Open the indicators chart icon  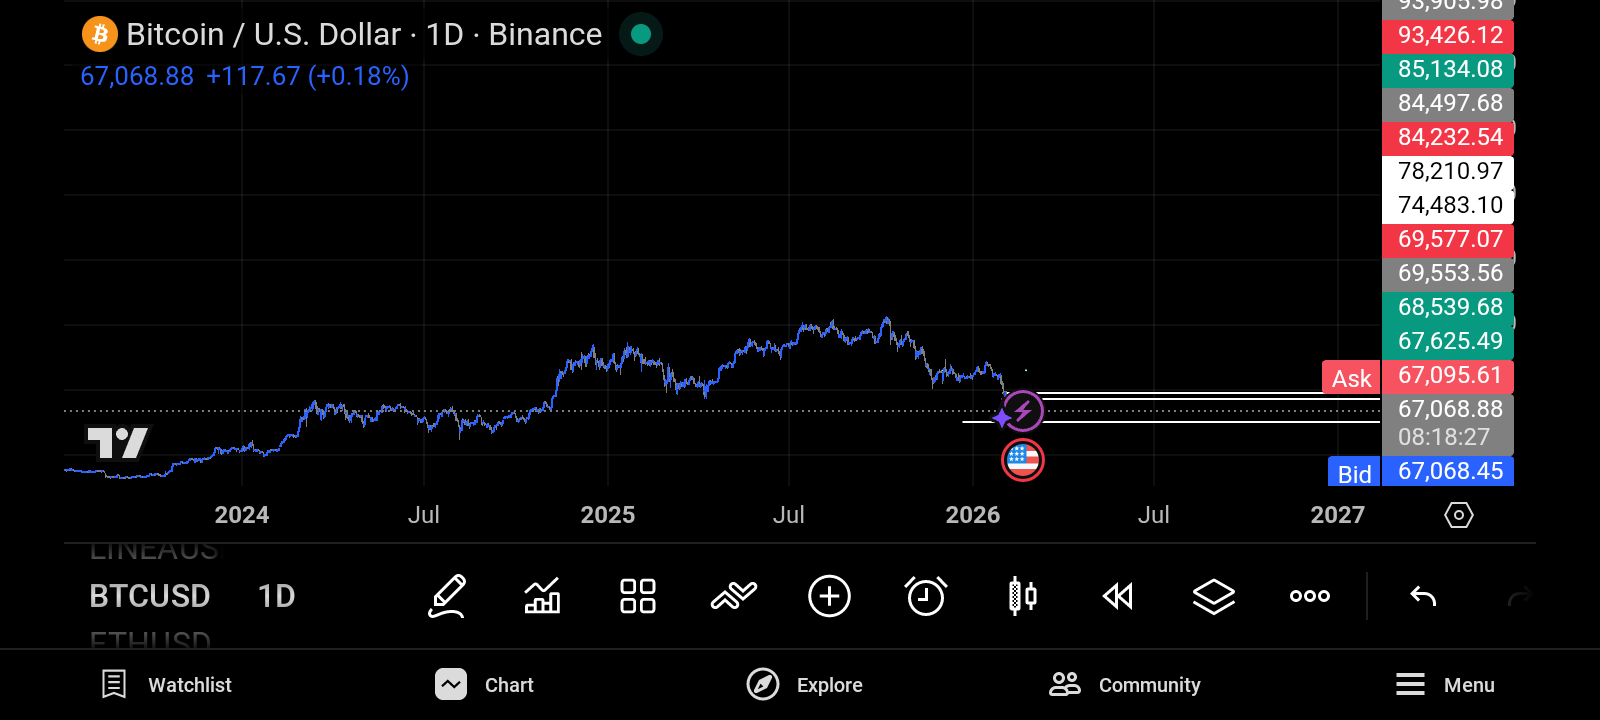pos(542,597)
